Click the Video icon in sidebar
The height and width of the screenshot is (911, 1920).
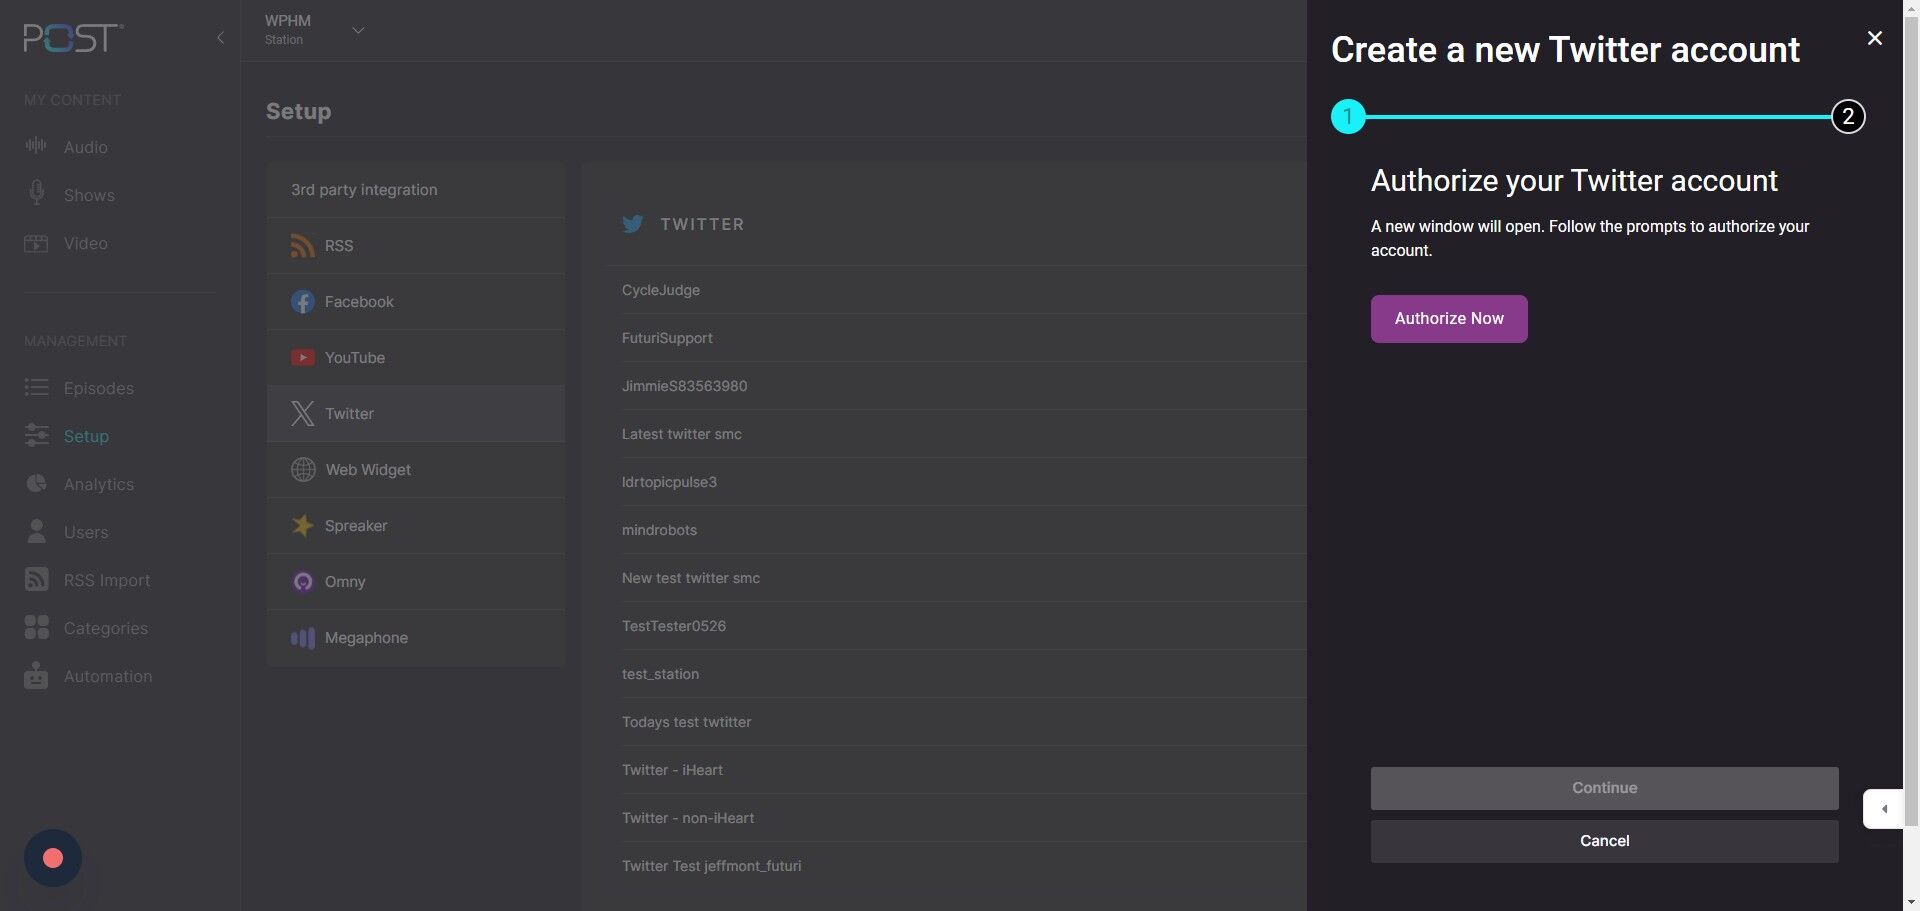point(36,243)
